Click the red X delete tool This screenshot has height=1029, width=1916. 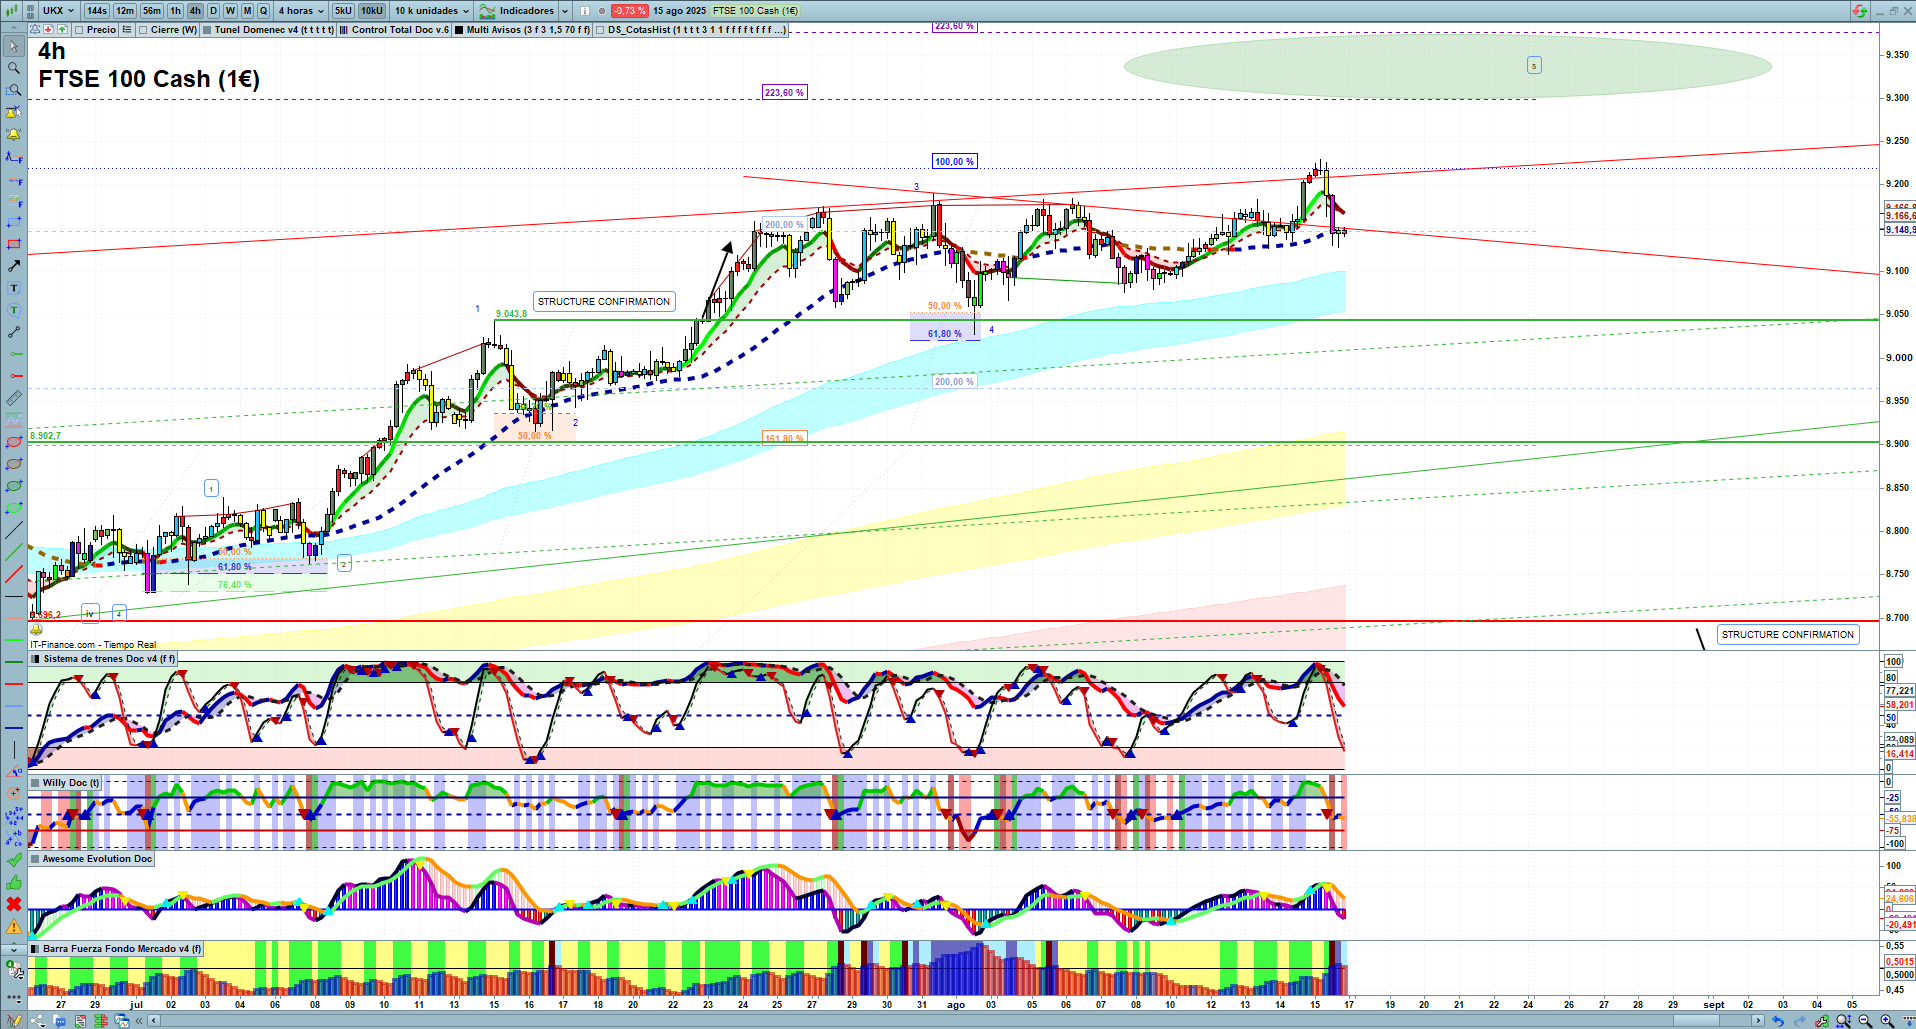click(x=14, y=904)
